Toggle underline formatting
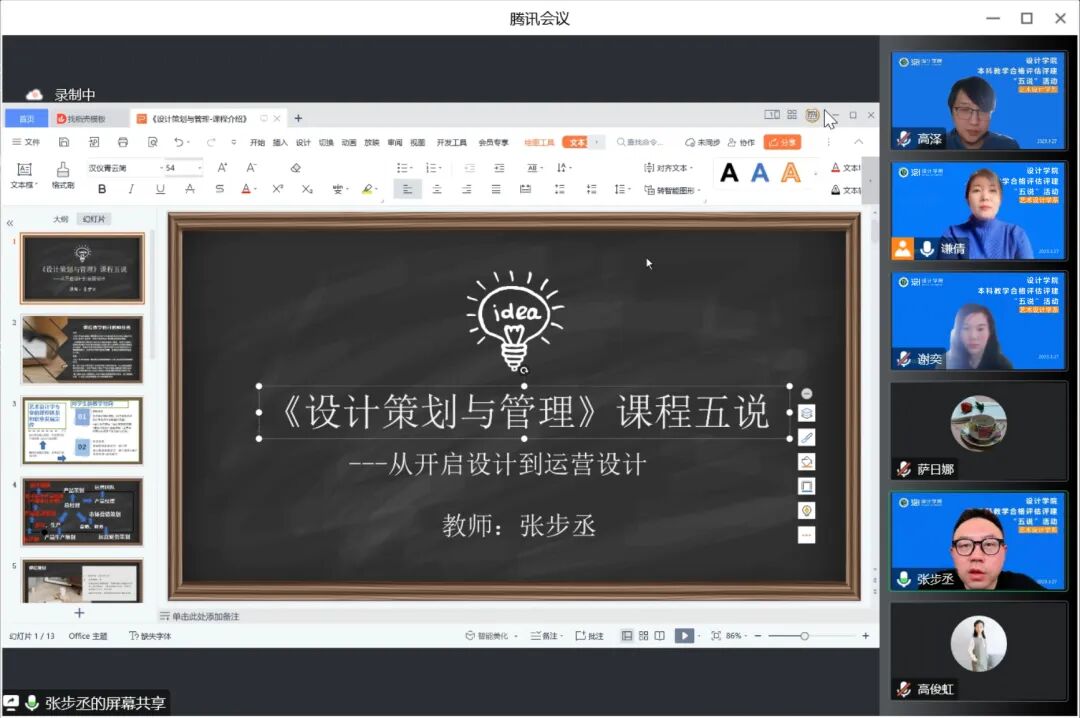 tap(160, 188)
